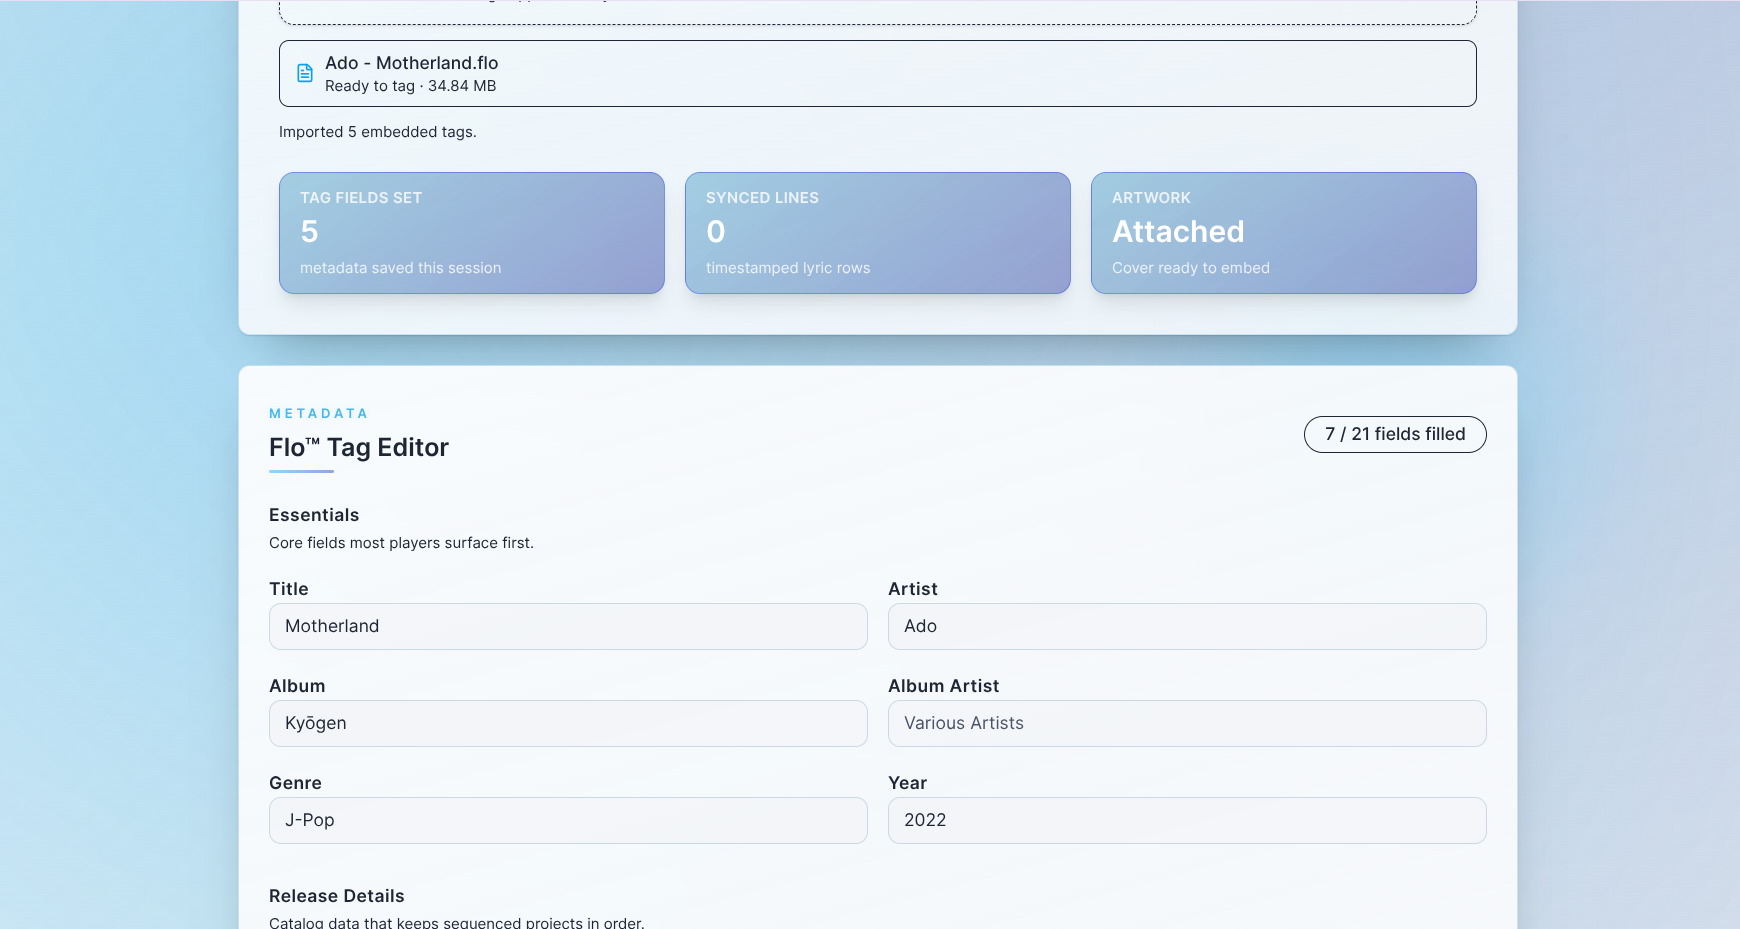Click the Synced Lines stat card
The width and height of the screenshot is (1740, 929).
(x=877, y=233)
